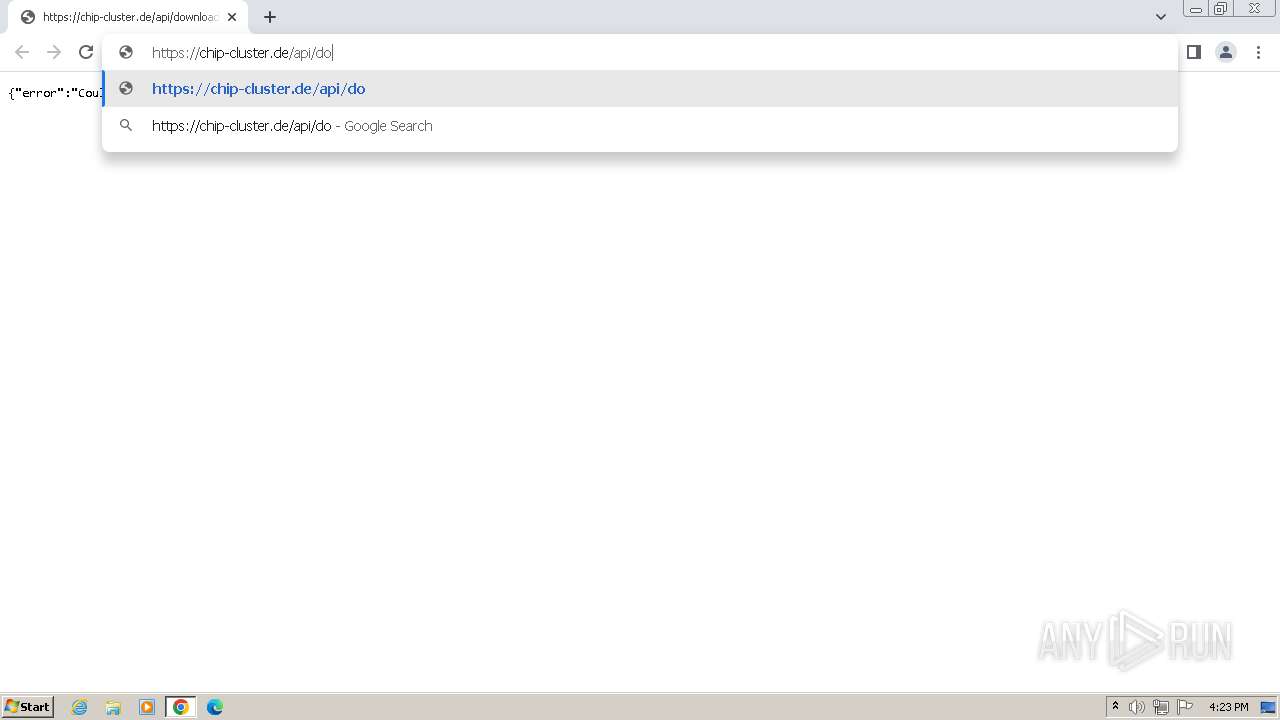This screenshot has width=1280, height=720.
Task: Click the magnifier icon in search suggestion
Action: pyautogui.click(x=126, y=126)
